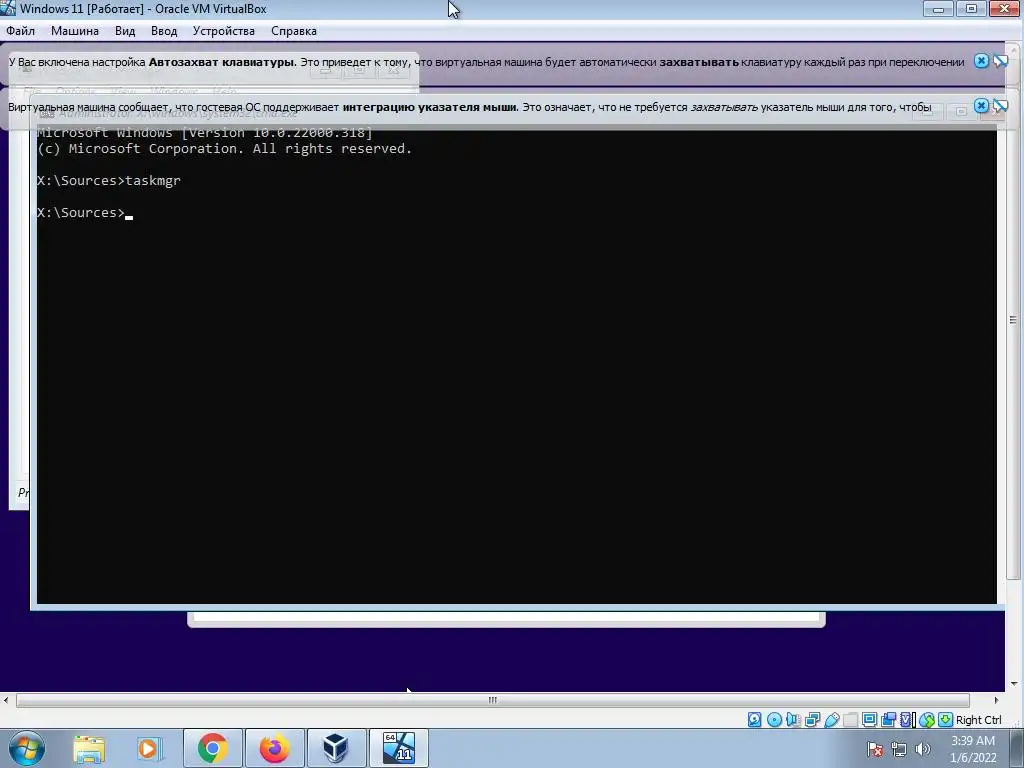Open Windows Explorer from the taskbar
This screenshot has height=768, width=1024.
coord(89,748)
